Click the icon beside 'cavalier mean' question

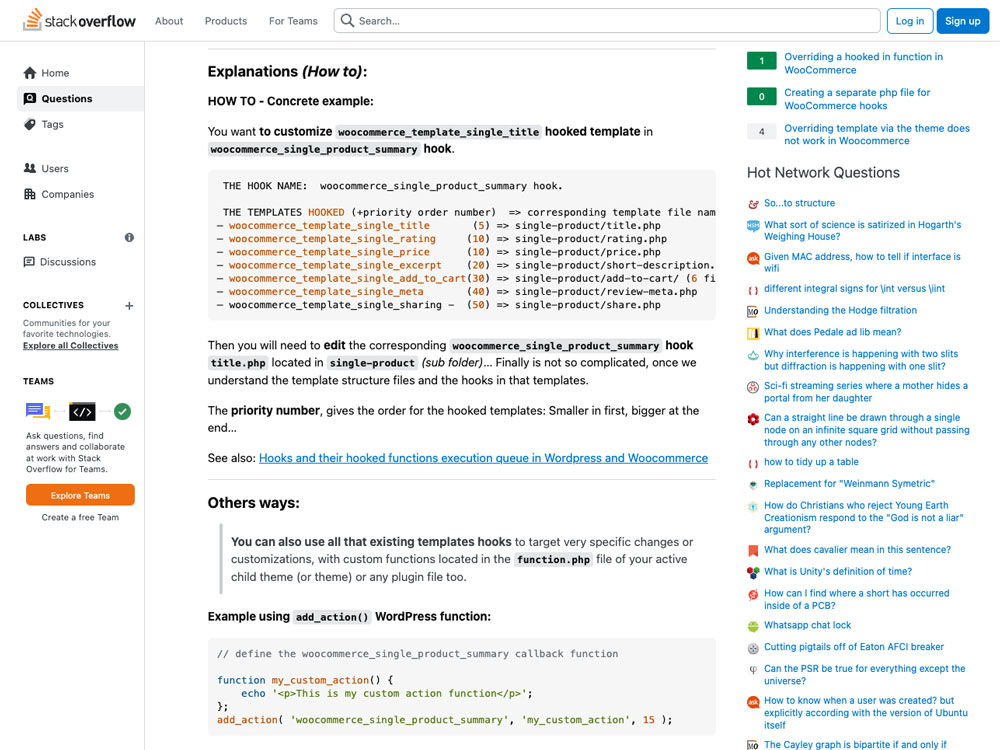[x=753, y=550]
